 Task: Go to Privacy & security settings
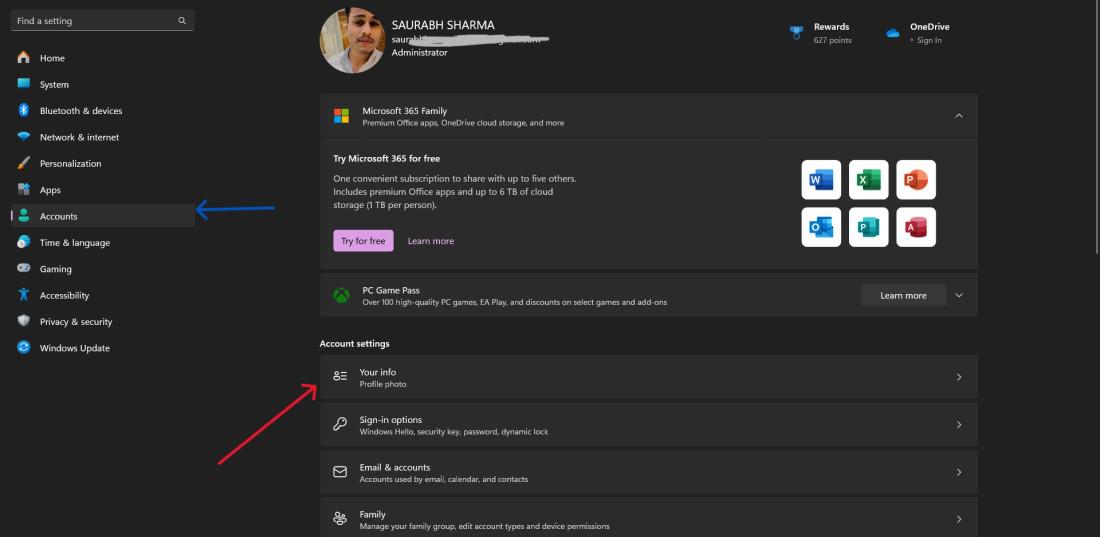(75, 322)
